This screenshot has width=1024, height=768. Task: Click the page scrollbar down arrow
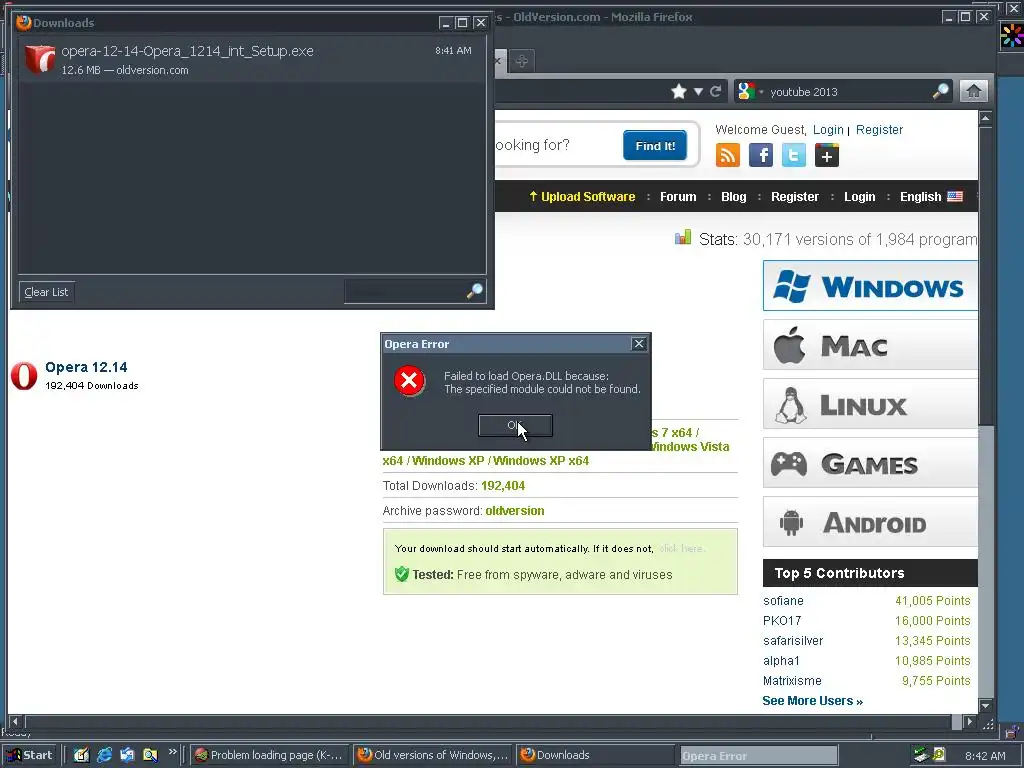[x=985, y=706]
